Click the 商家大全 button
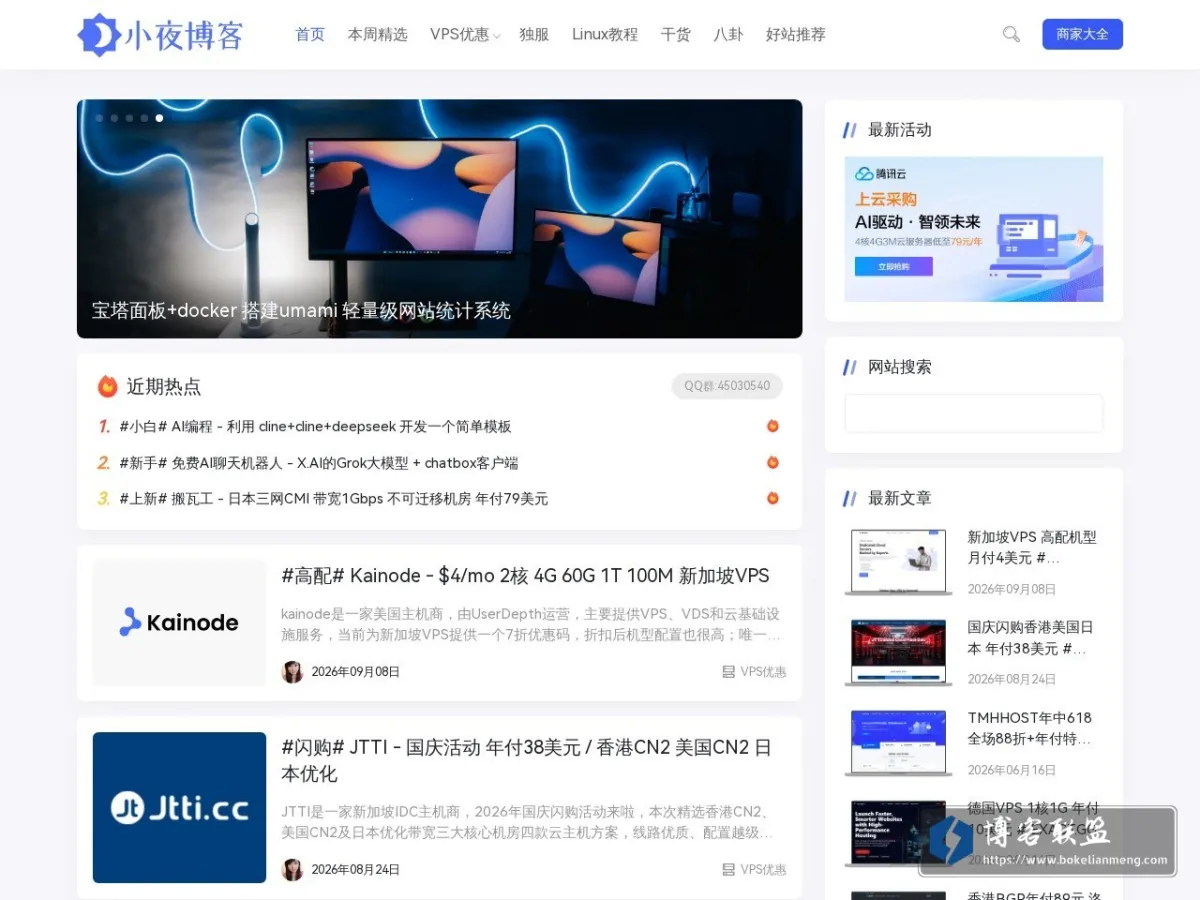Image resolution: width=1200 pixels, height=900 pixels. (1082, 34)
